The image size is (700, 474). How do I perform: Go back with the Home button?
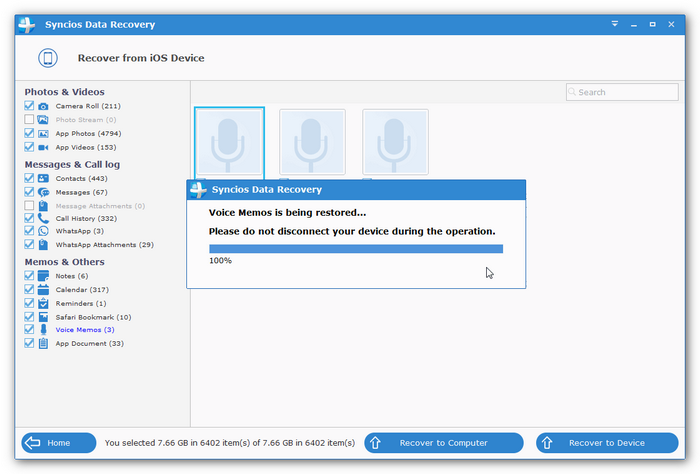tap(58, 443)
